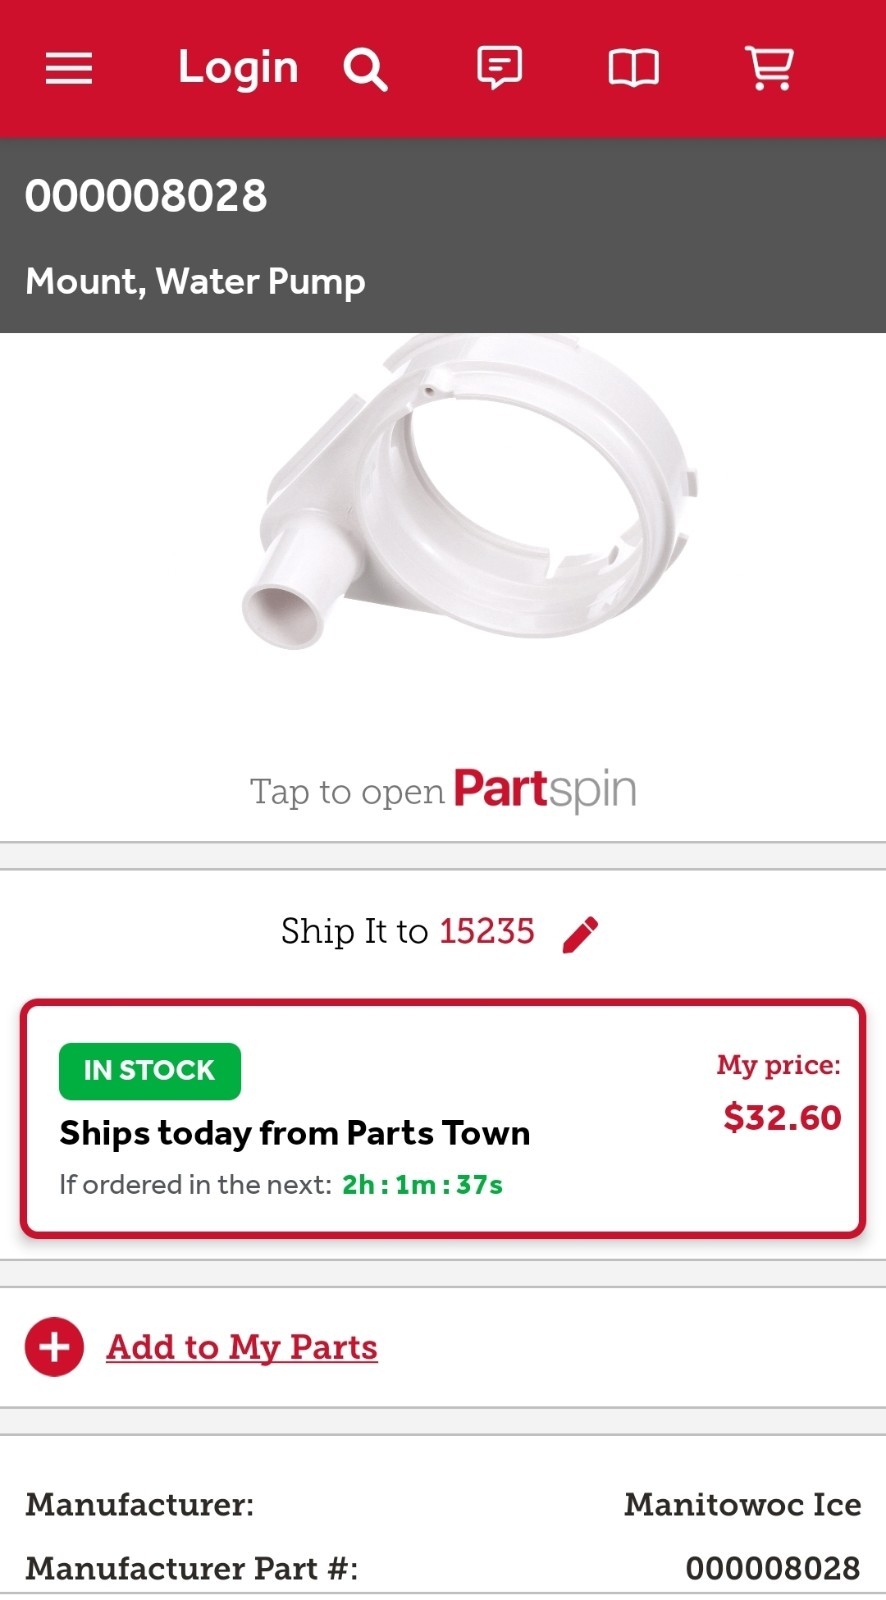
Task: Tap the Mount, Water Pump title
Action: 195,282
